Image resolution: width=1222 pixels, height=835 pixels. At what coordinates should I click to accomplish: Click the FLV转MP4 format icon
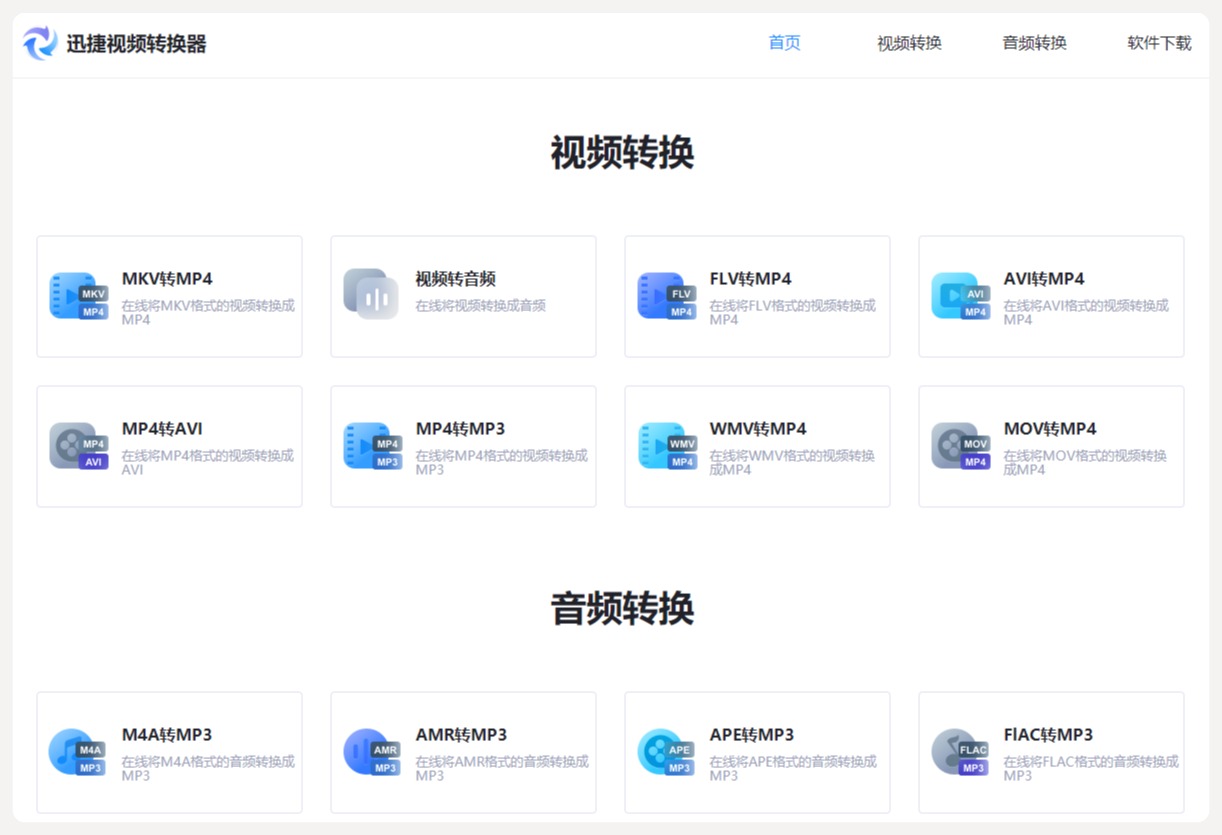click(x=664, y=297)
